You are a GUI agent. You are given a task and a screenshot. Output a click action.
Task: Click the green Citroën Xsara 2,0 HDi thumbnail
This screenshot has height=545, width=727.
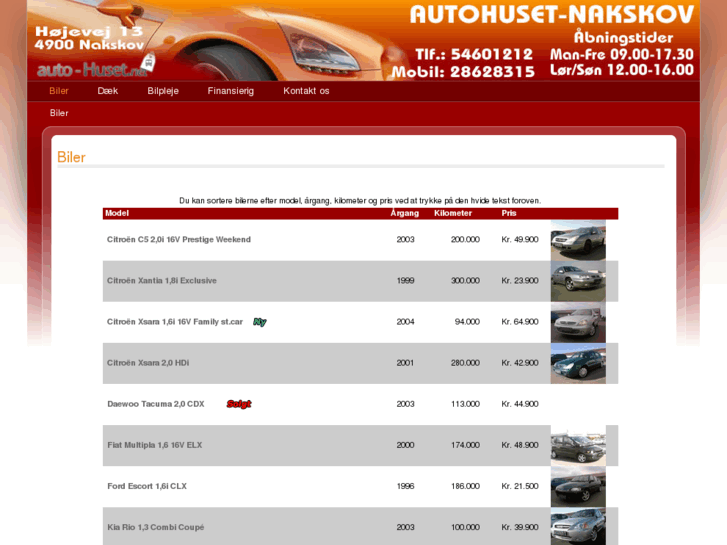(x=578, y=364)
